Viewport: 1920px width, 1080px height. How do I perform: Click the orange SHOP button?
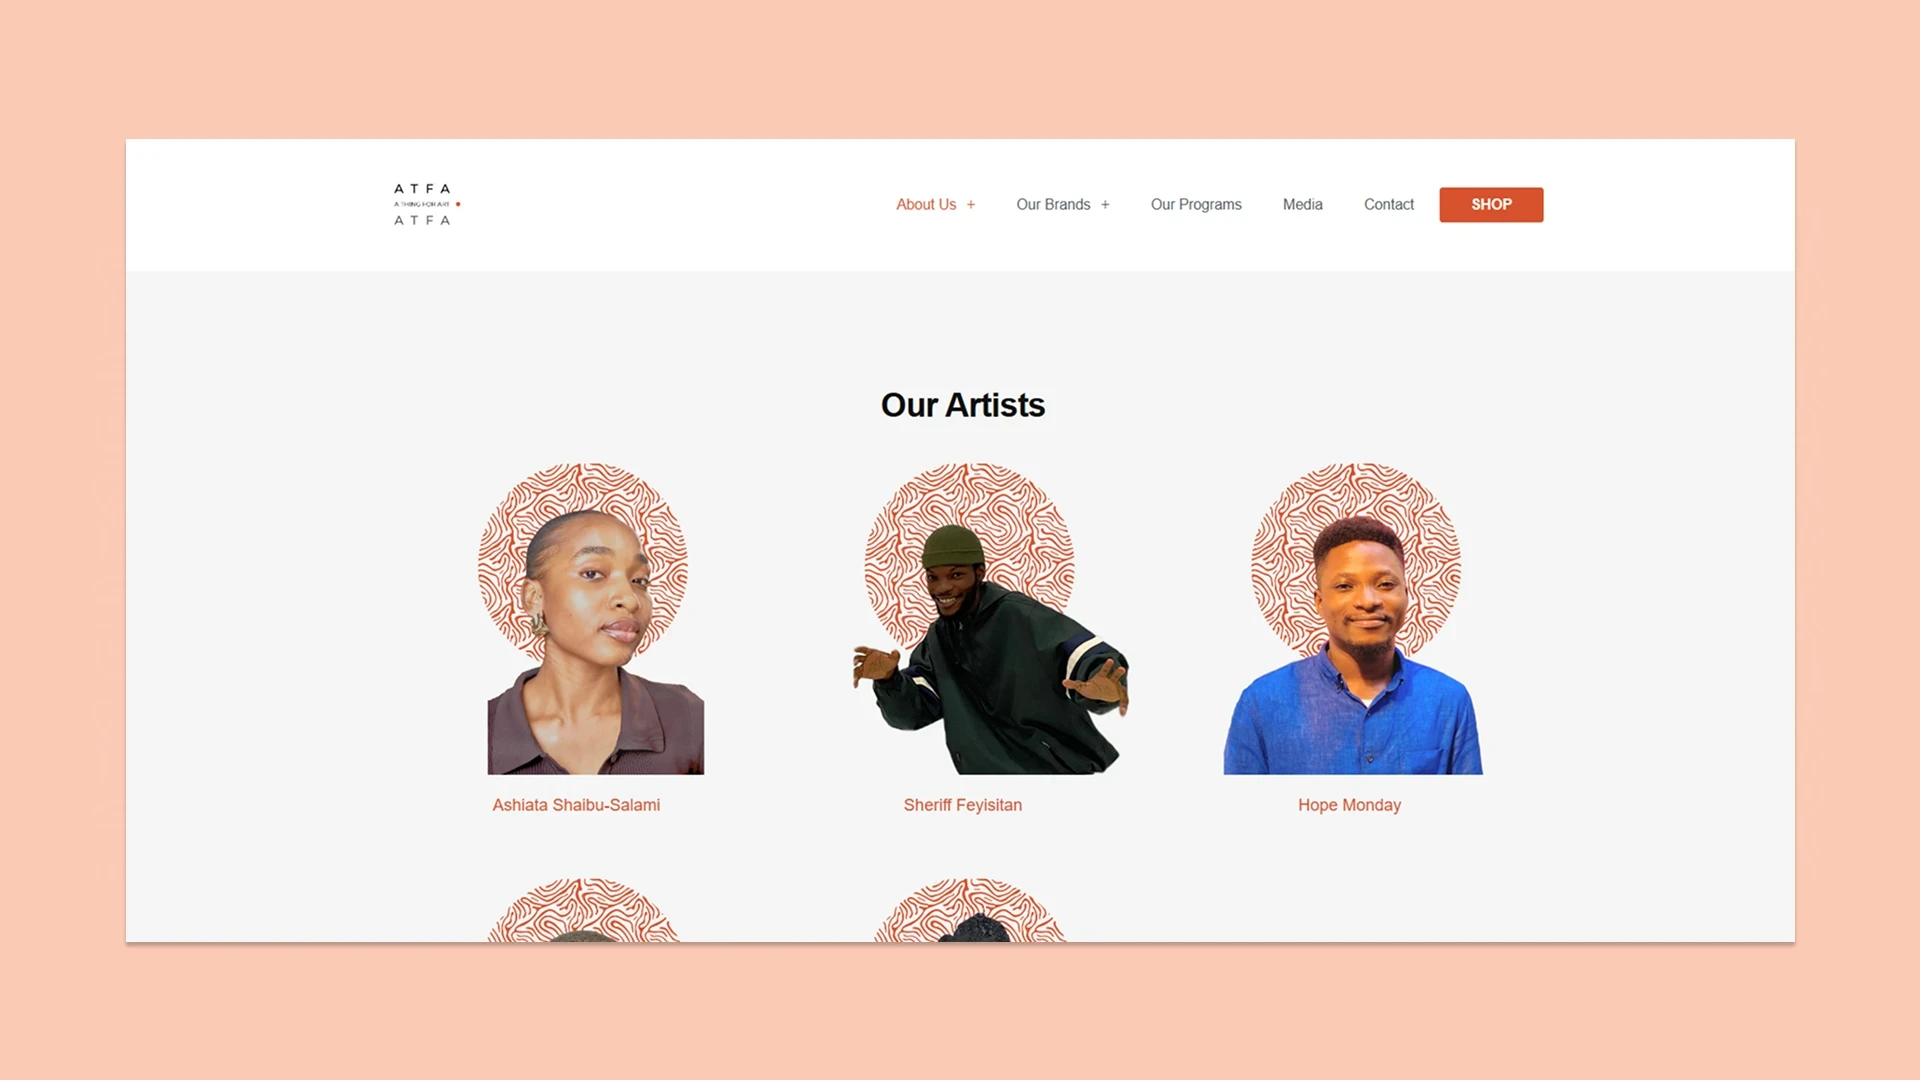(1491, 204)
